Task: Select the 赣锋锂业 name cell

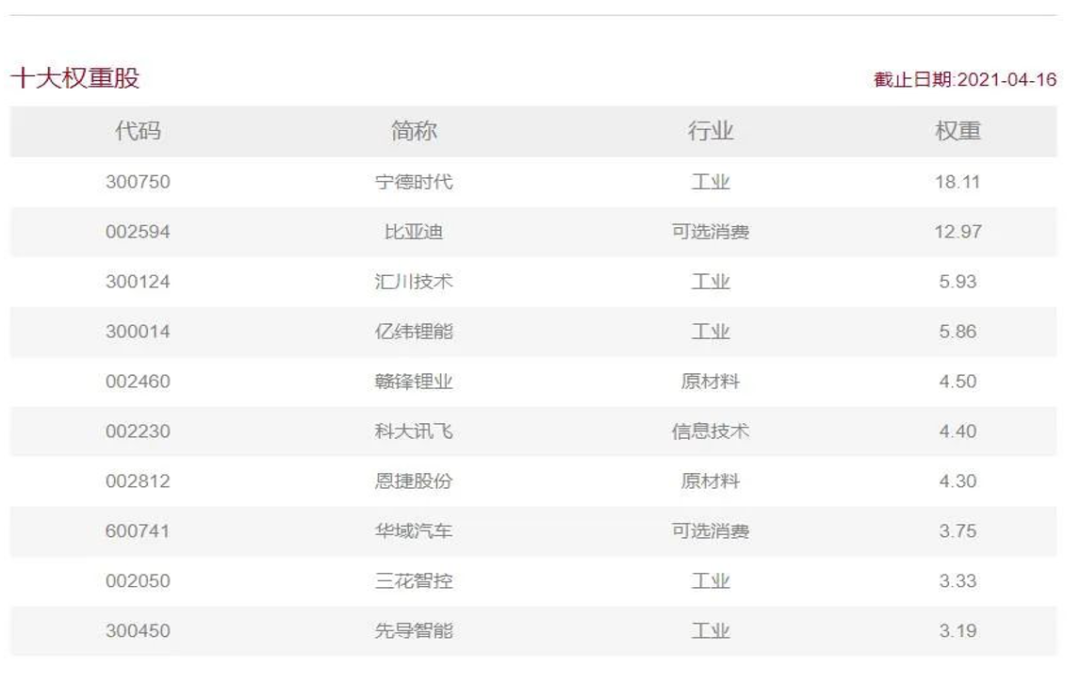Action: [x=414, y=382]
